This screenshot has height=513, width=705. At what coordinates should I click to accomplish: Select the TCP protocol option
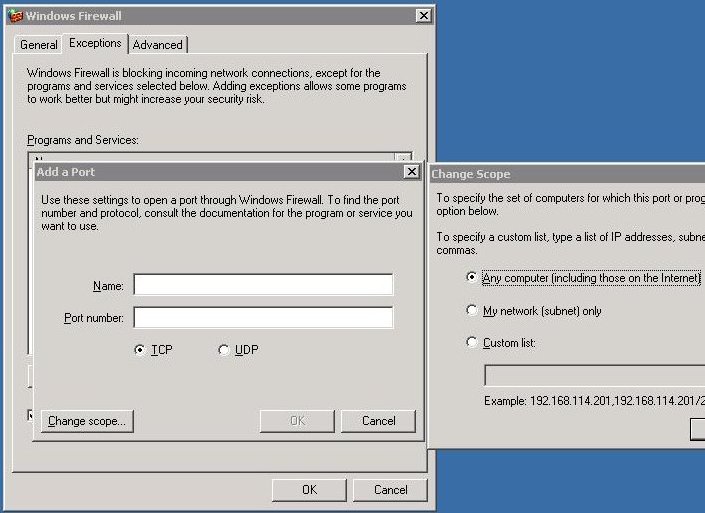(139, 350)
